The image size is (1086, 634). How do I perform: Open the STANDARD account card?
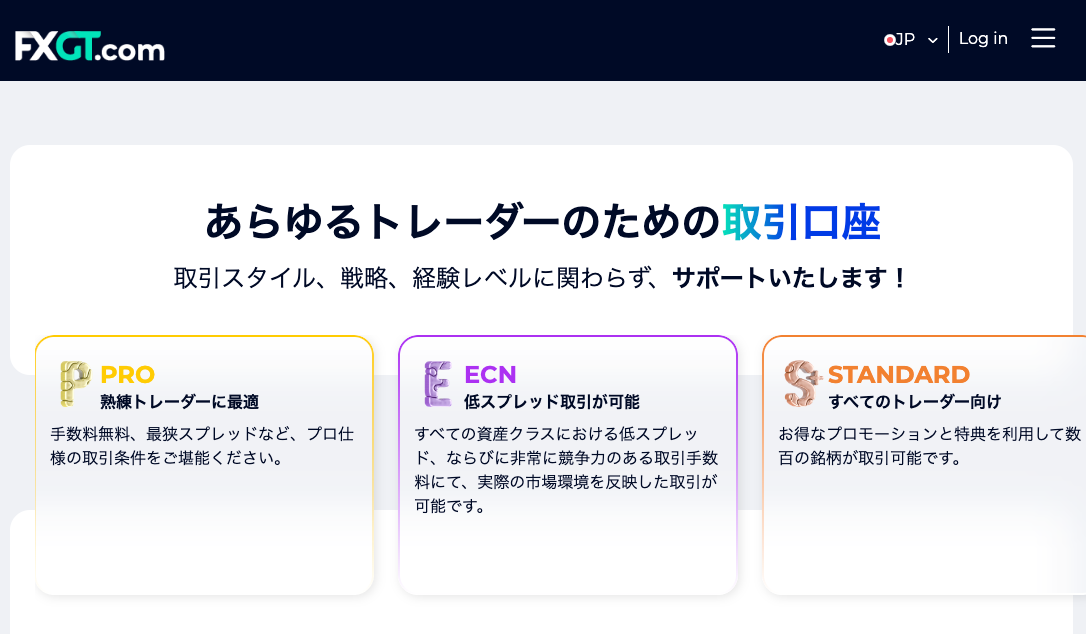(925, 465)
